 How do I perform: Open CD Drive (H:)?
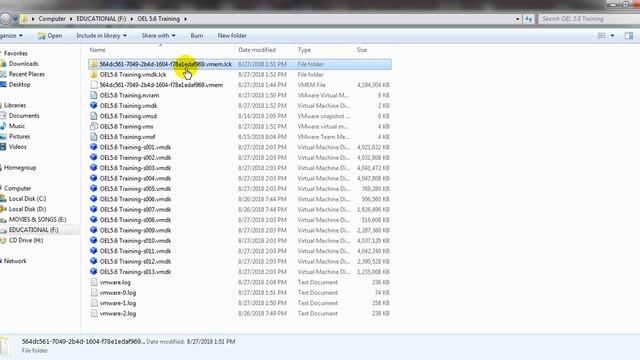26,240
